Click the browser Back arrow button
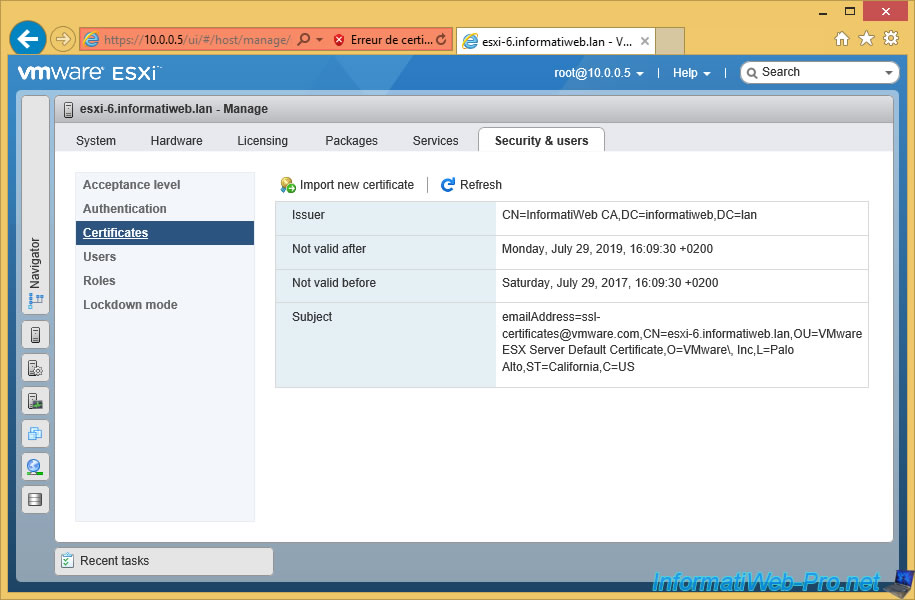 [27, 39]
